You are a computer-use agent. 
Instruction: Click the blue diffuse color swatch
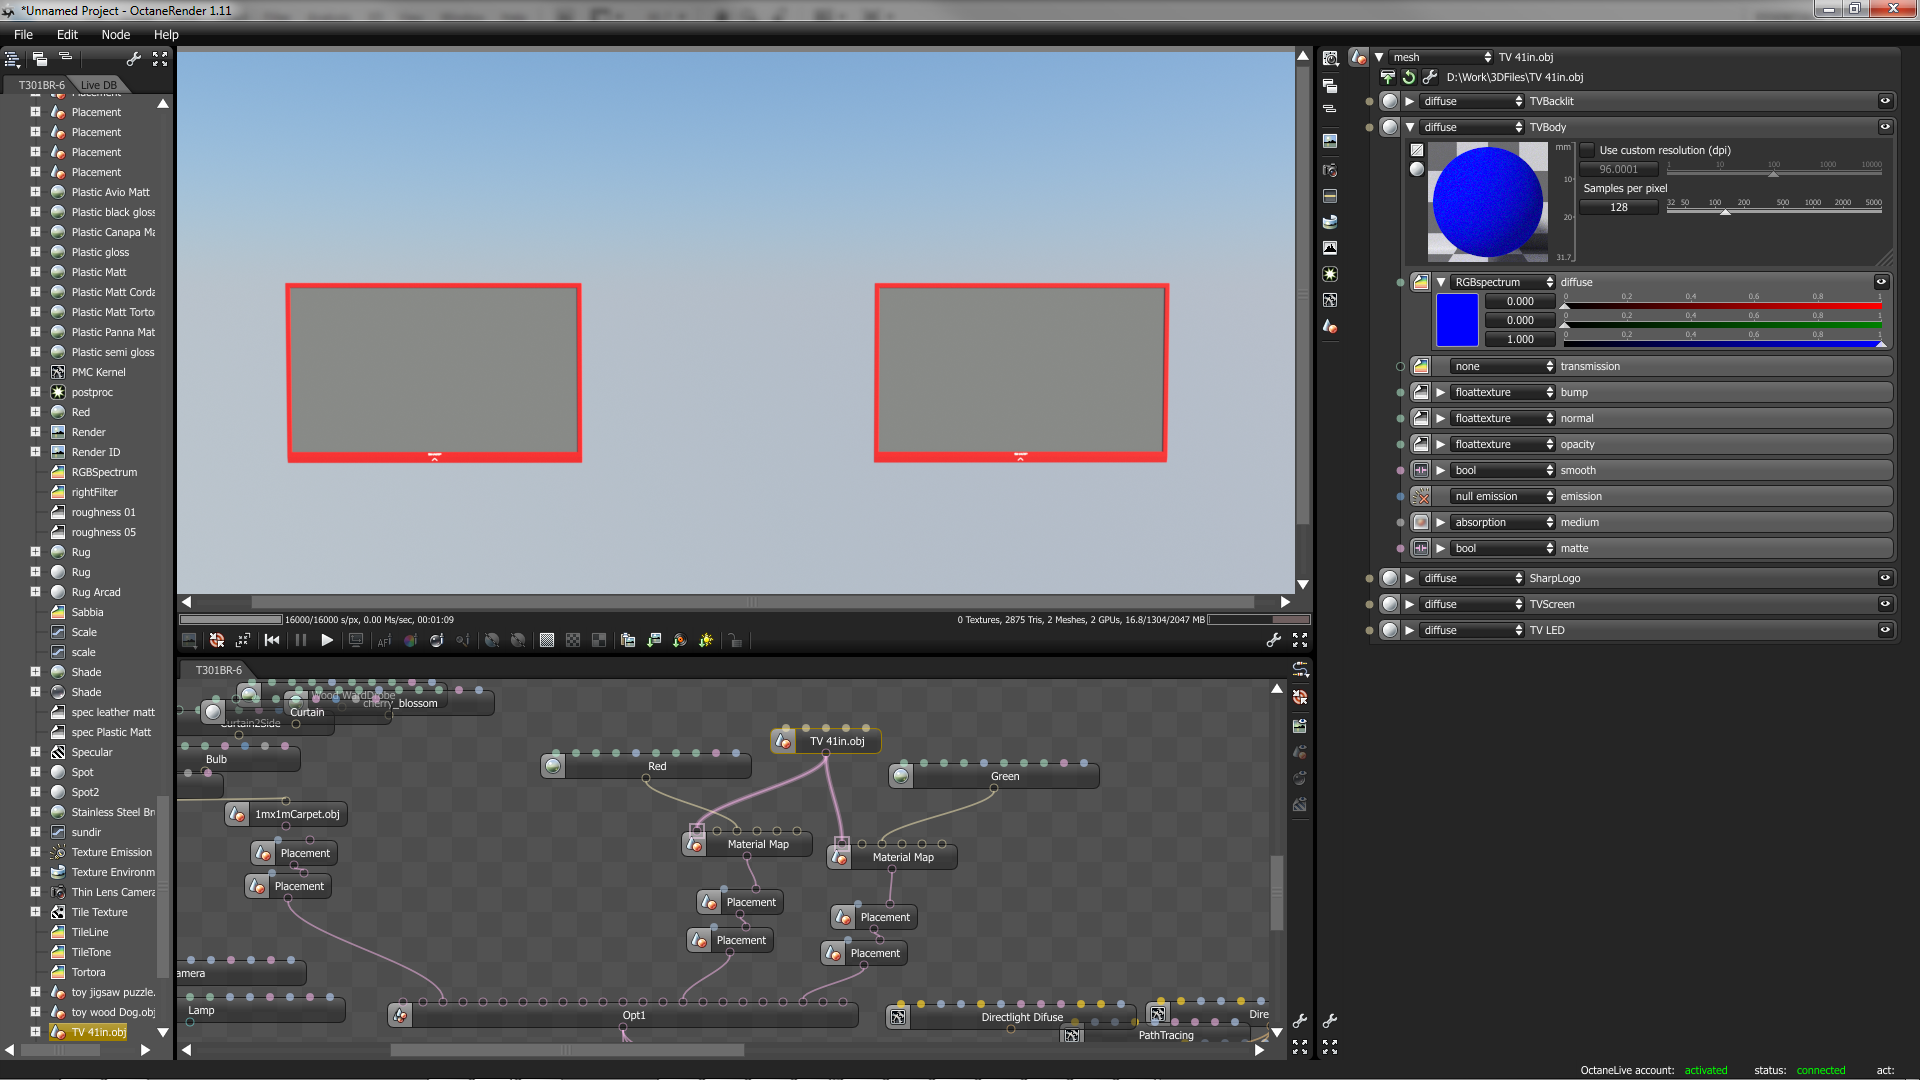1456,320
